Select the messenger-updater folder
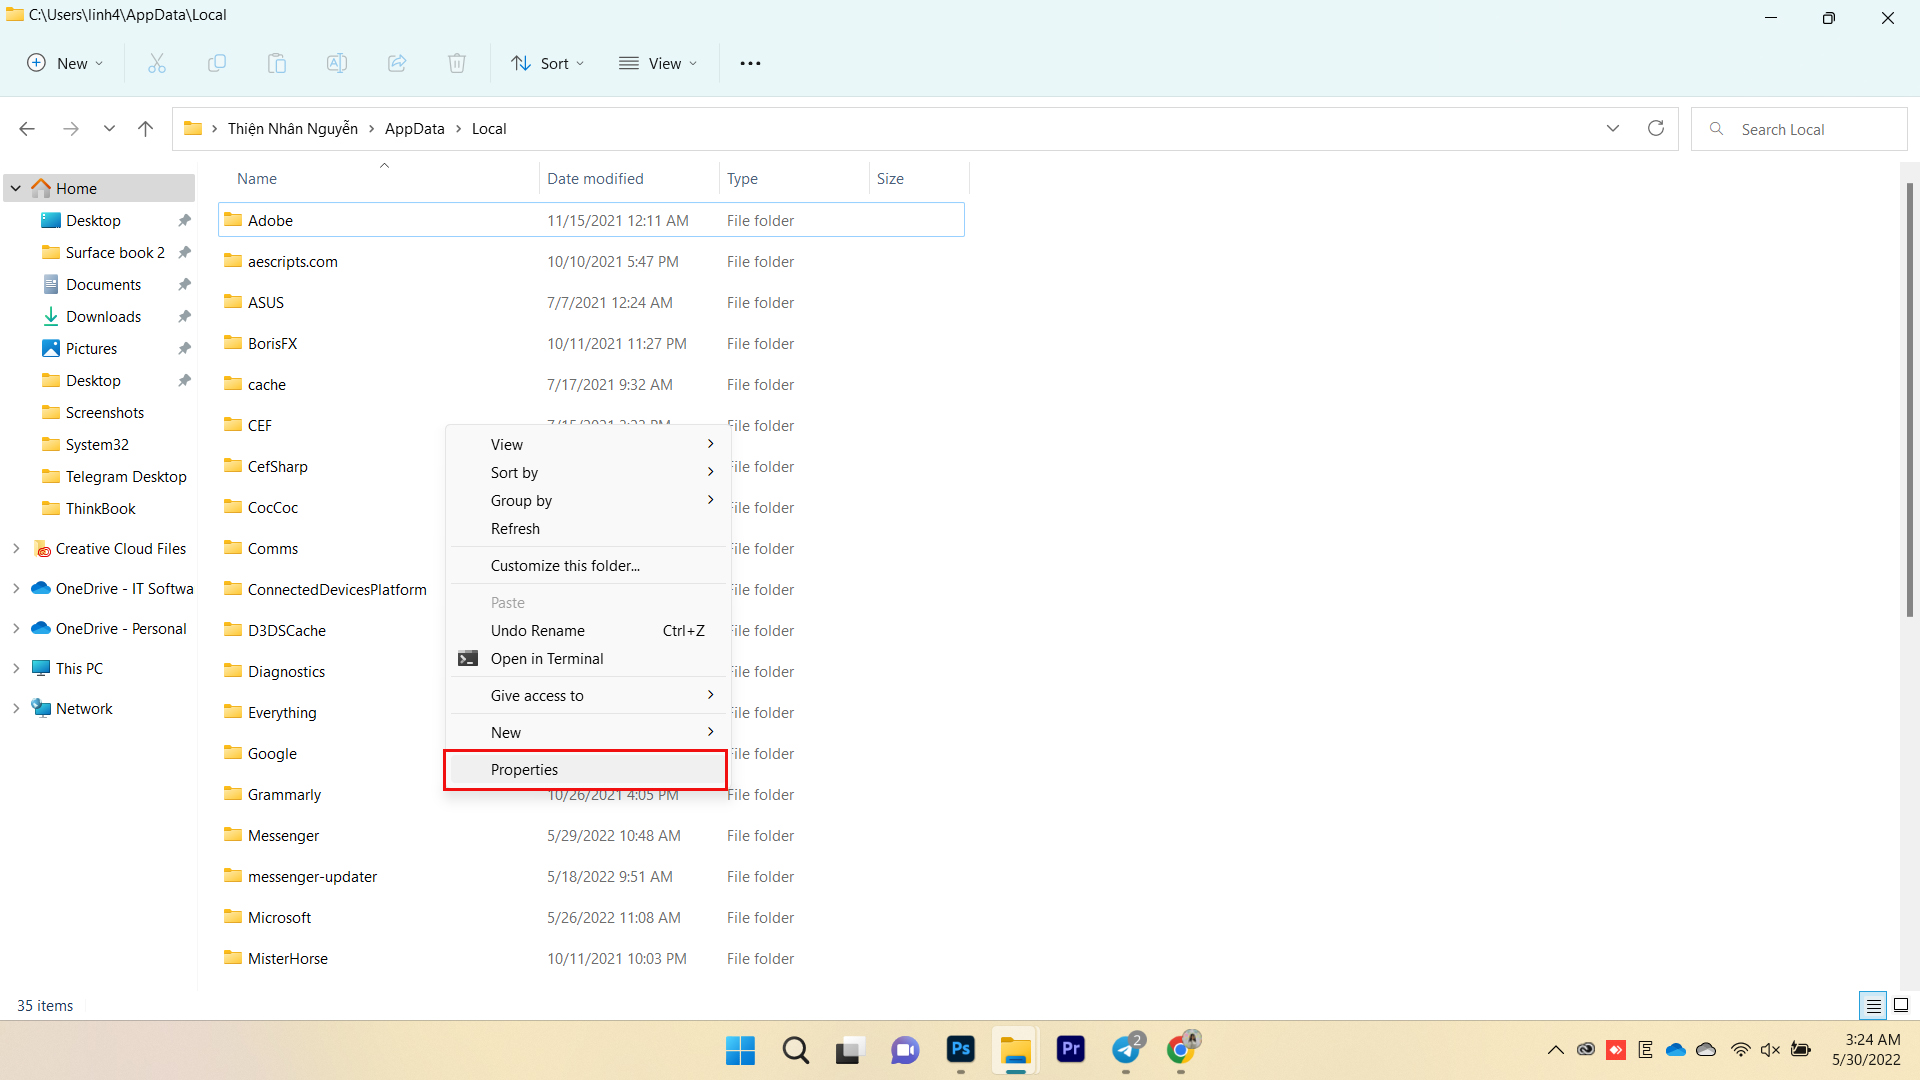Viewport: 1920px width, 1080px height. 591,876
